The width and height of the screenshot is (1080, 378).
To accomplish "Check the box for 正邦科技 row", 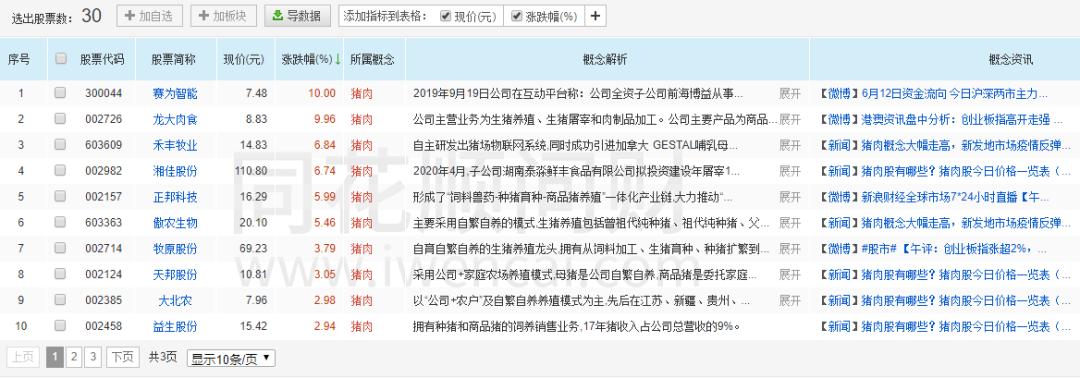I will pos(61,197).
